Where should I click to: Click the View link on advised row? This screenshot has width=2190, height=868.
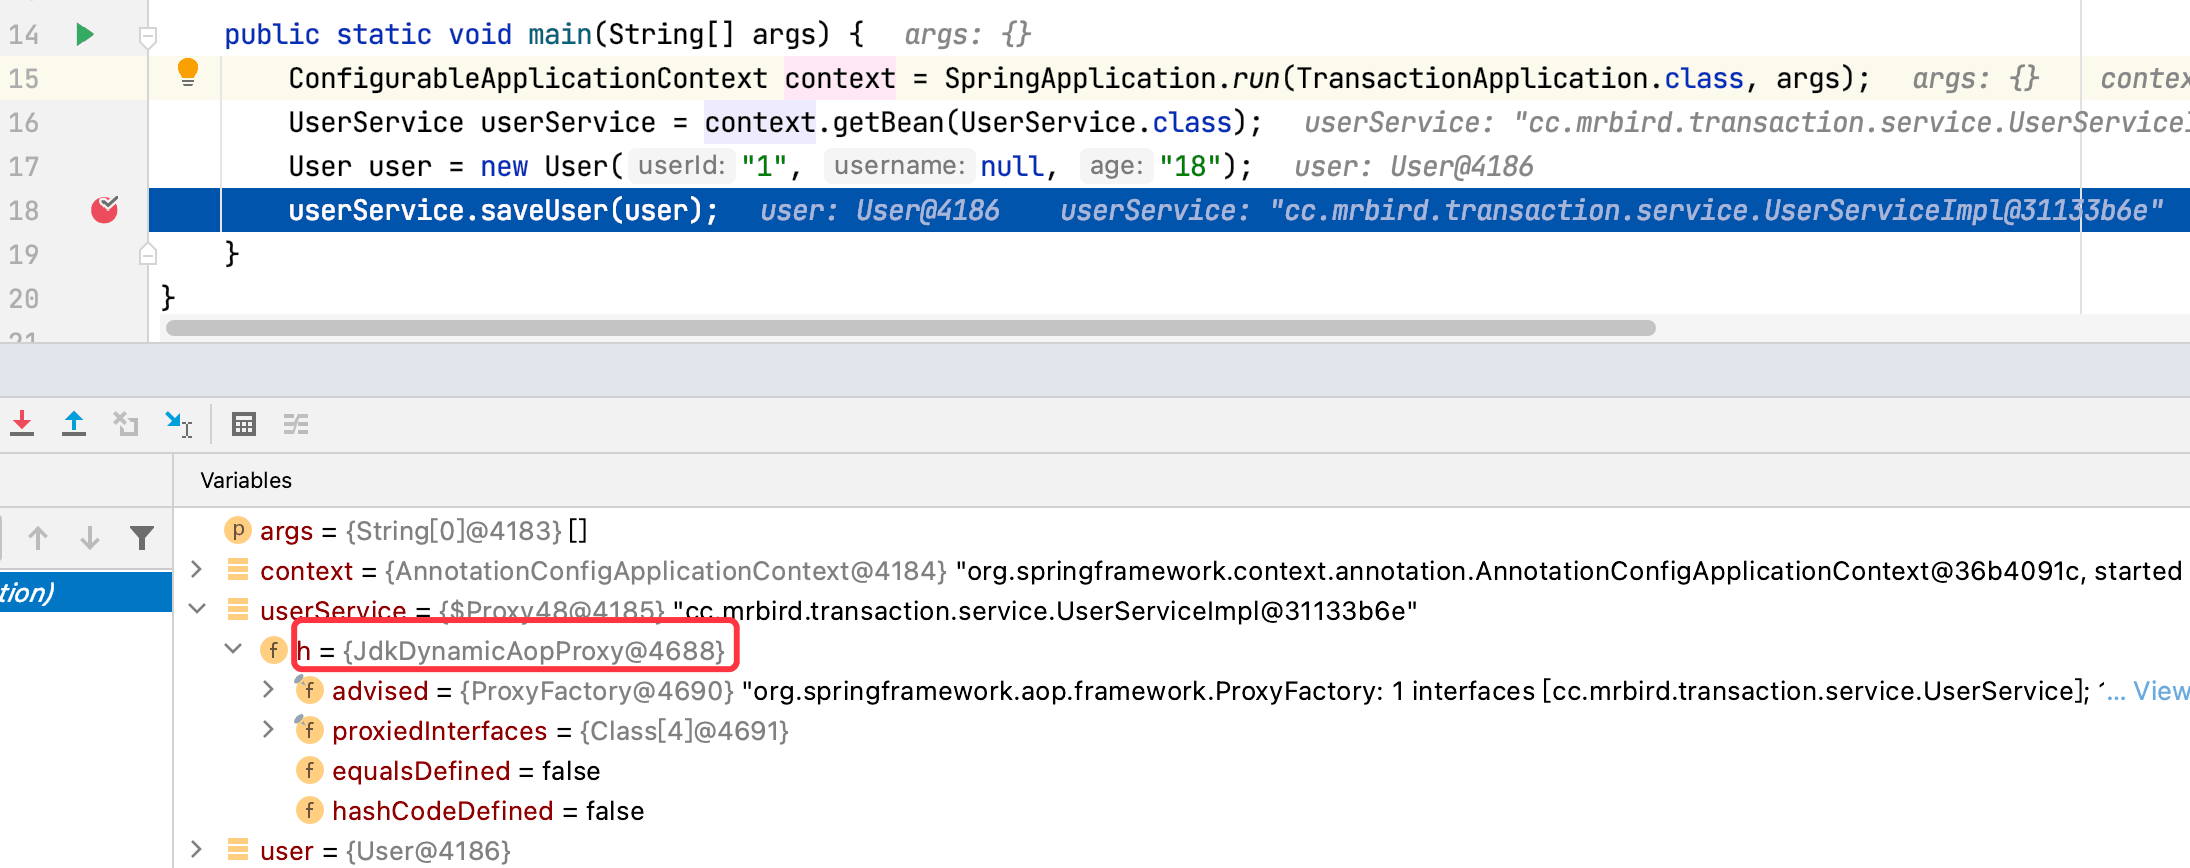tap(2161, 691)
